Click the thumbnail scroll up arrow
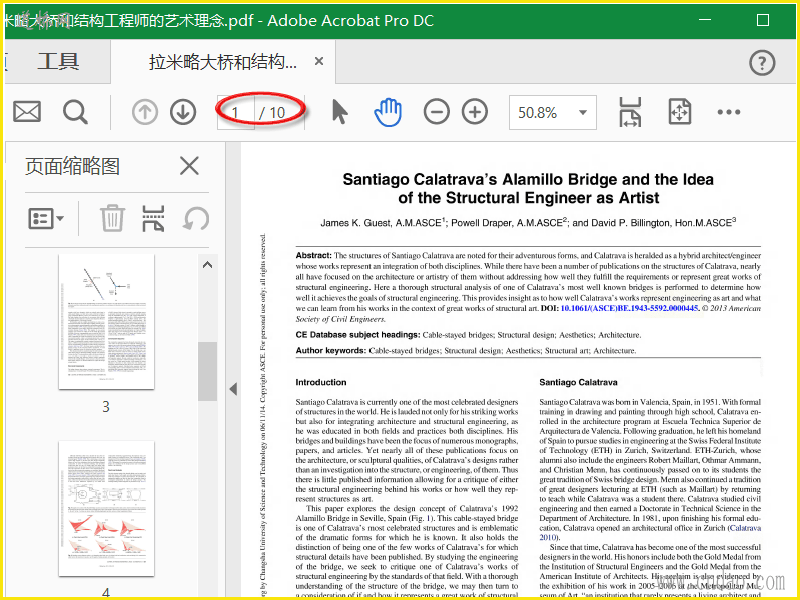This screenshot has height=600, width=800. coord(207,265)
